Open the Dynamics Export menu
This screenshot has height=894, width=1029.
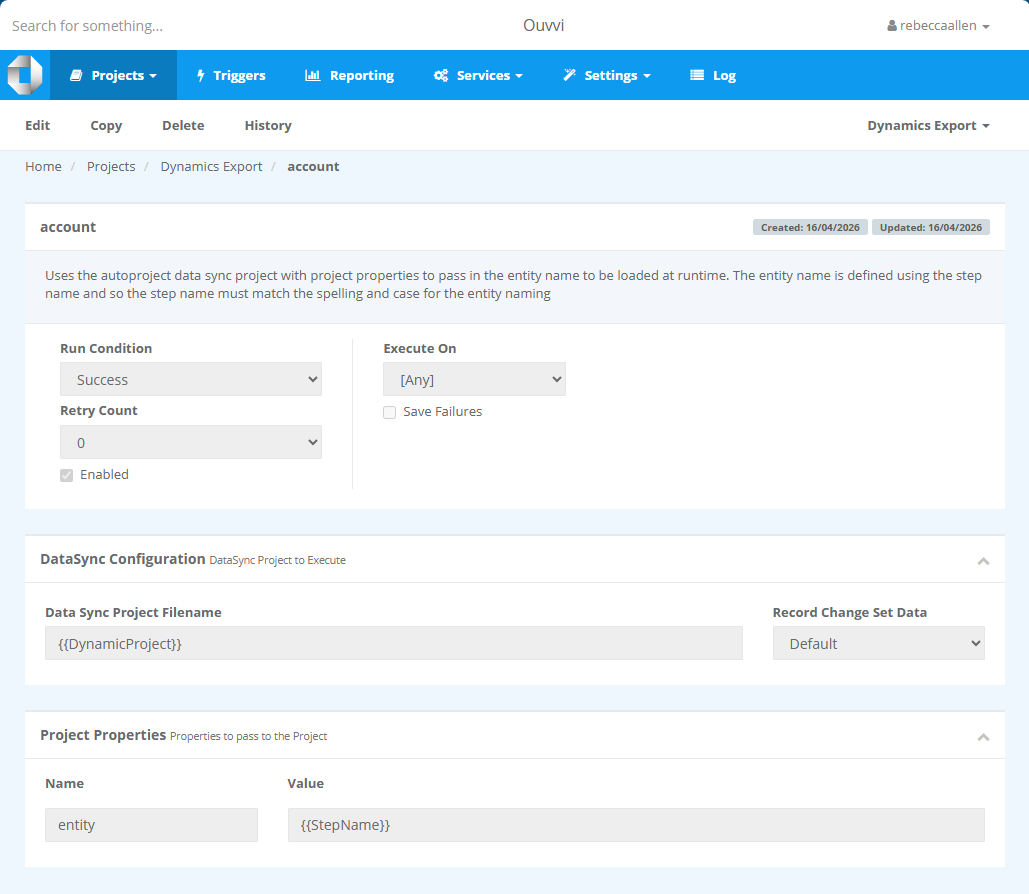pos(927,125)
